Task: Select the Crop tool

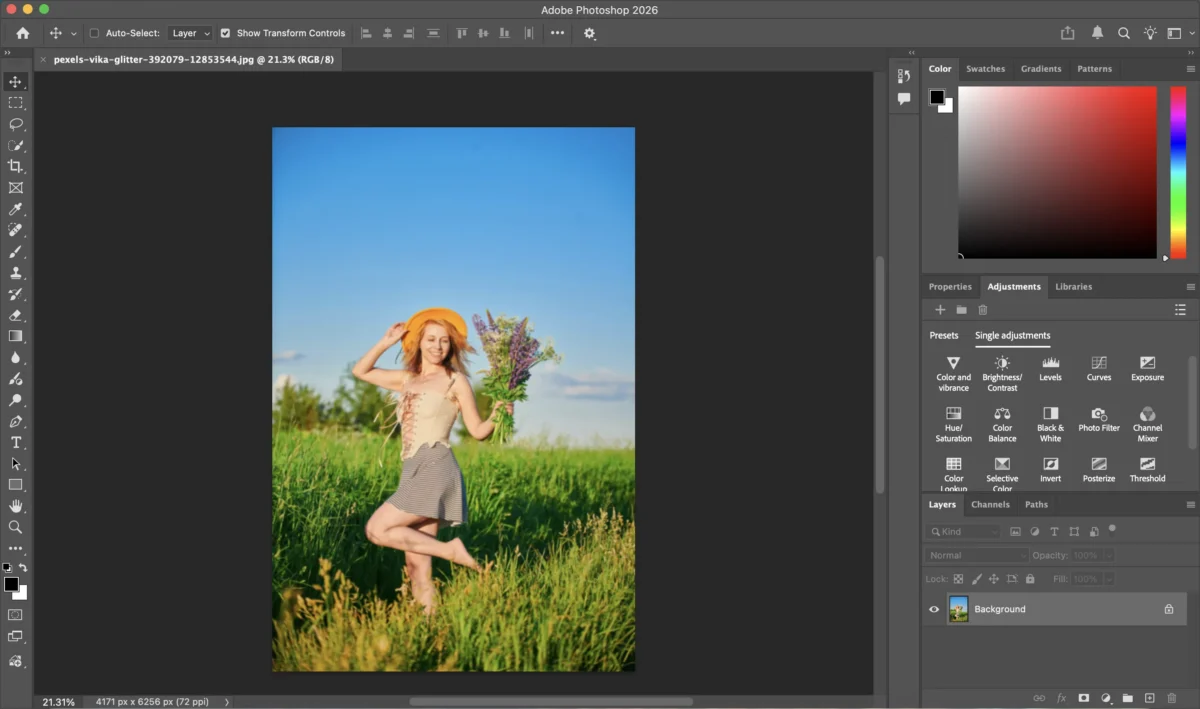Action: coord(15,166)
